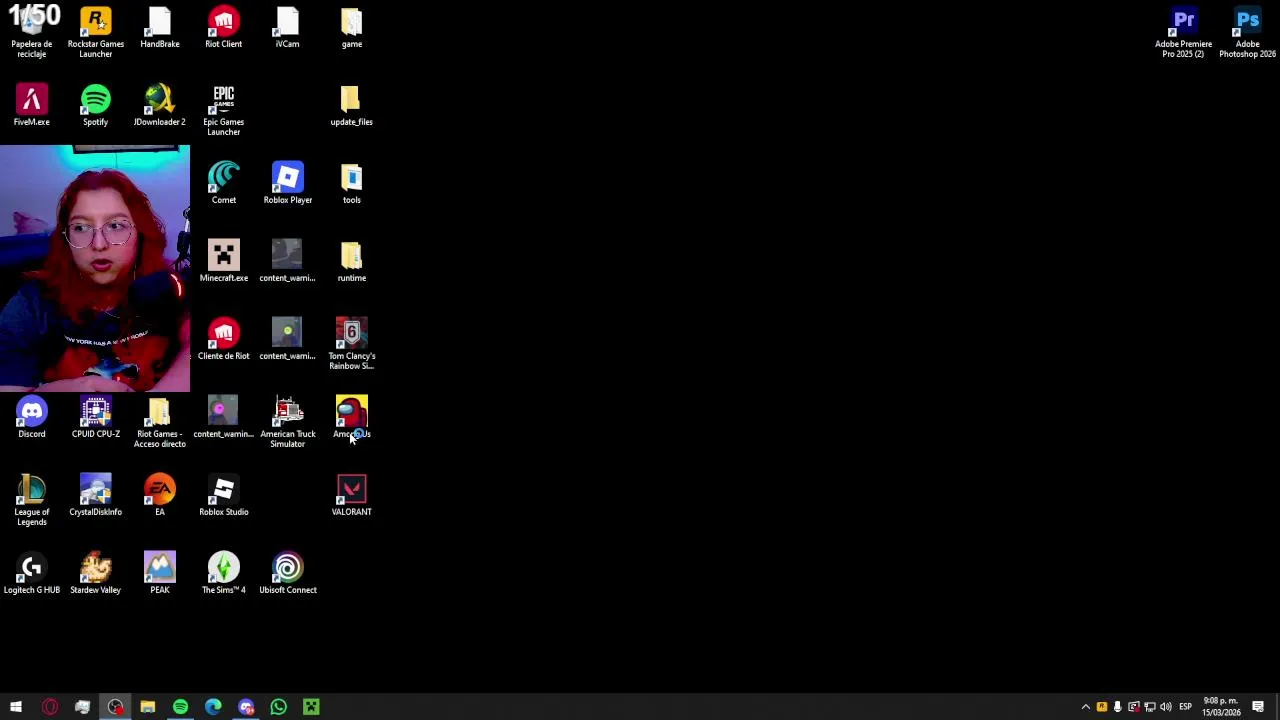Open Epic Games Launcher
Screen dimensions: 1280x720
pyautogui.click(x=224, y=110)
